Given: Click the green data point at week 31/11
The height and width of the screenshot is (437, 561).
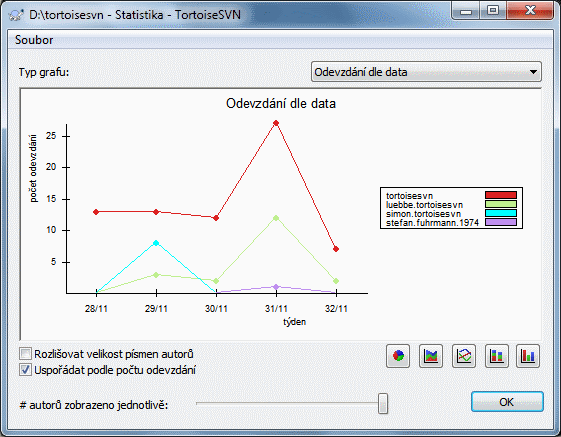Looking at the screenshot, I should [276, 218].
